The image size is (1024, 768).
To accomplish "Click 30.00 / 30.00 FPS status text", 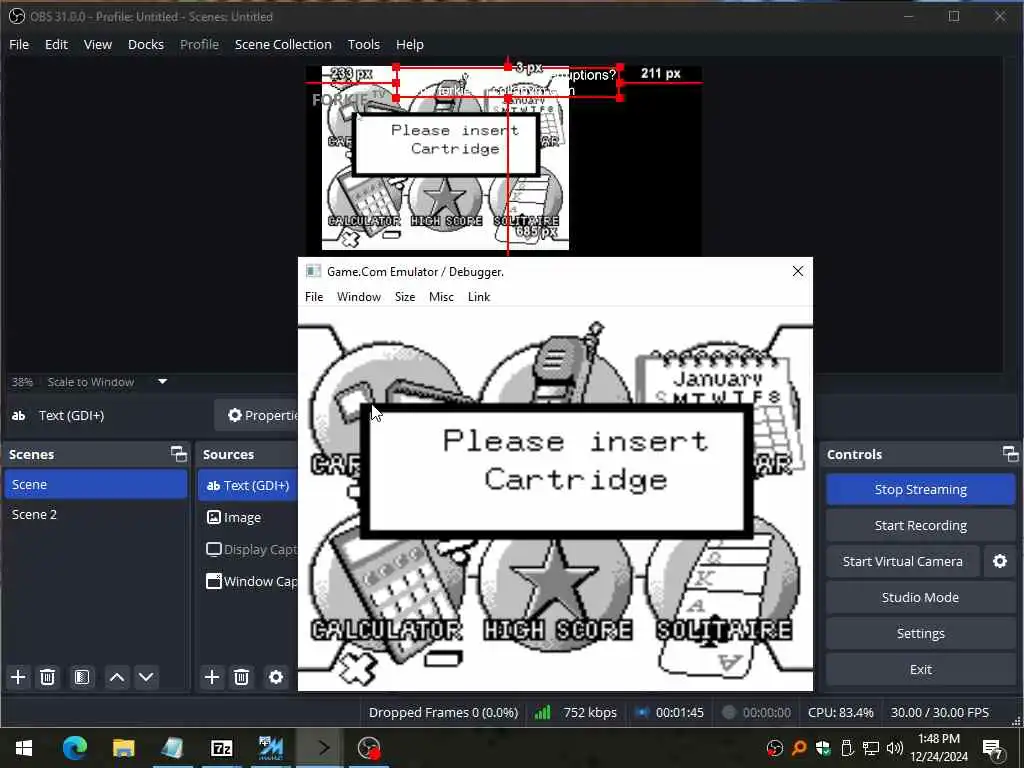I will click(x=940, y=712).
